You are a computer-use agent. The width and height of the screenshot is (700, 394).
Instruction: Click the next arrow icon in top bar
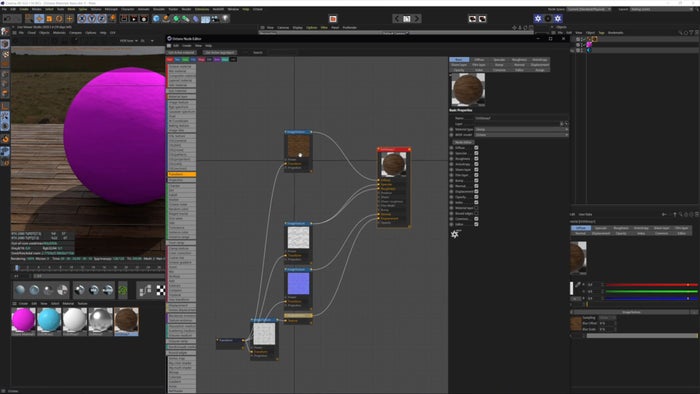click(417, 19)
